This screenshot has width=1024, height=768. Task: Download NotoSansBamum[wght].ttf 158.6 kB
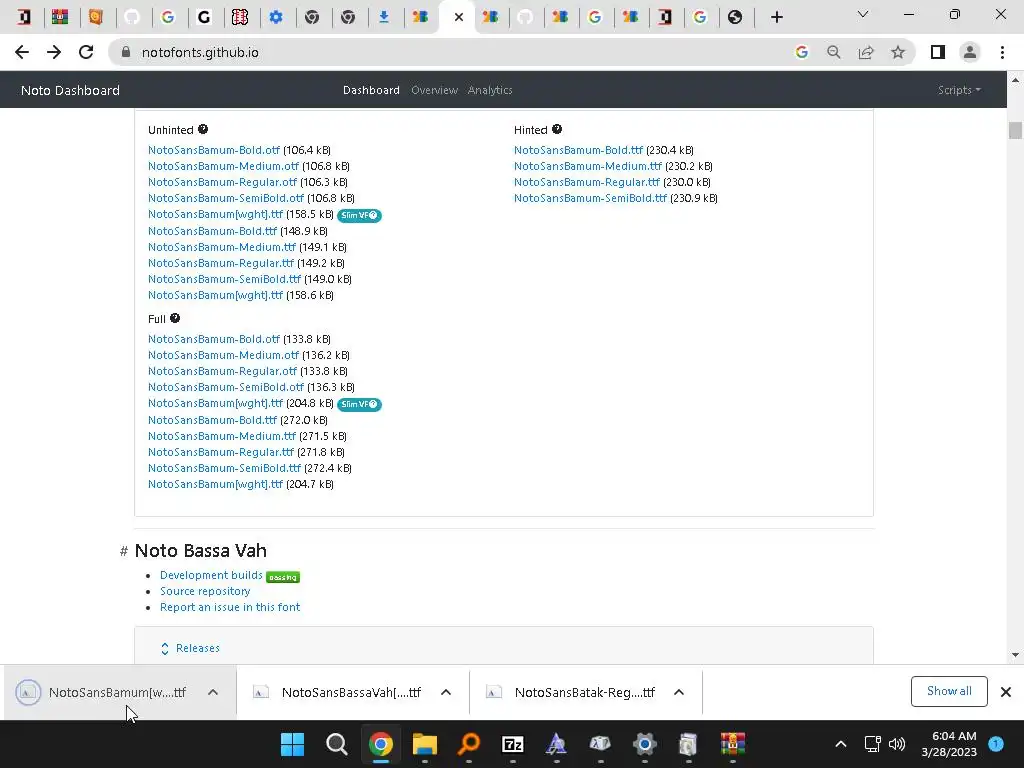[215, 295]
